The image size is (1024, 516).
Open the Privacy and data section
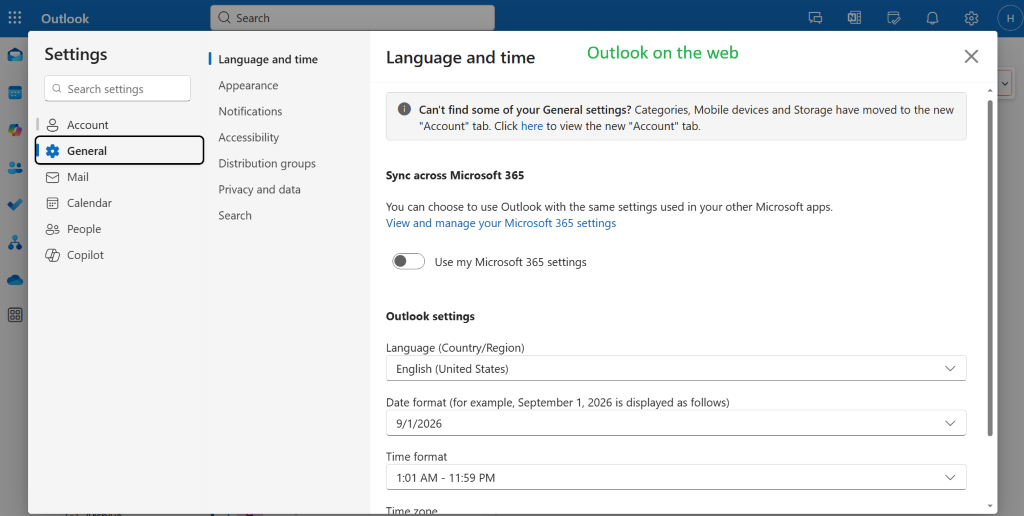259,189
